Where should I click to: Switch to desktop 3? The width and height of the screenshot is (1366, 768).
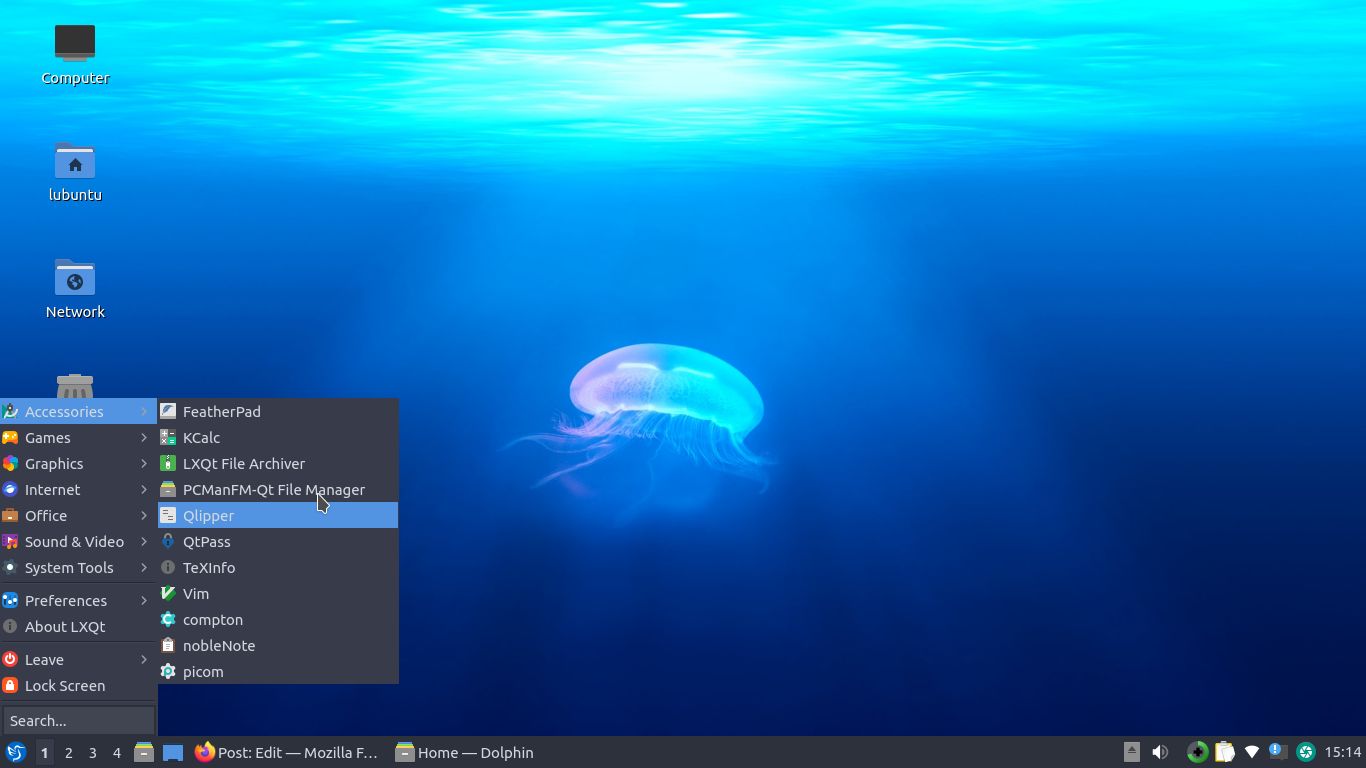[x=92, y=752]
